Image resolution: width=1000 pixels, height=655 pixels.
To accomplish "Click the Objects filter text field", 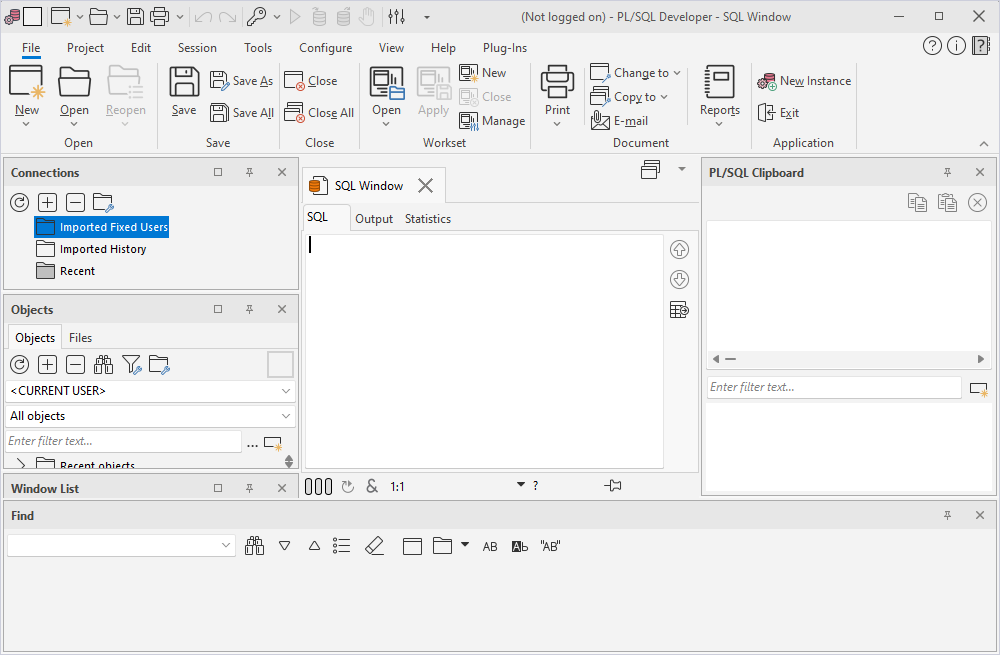I will pyautogui.click(x=124, y=441).
